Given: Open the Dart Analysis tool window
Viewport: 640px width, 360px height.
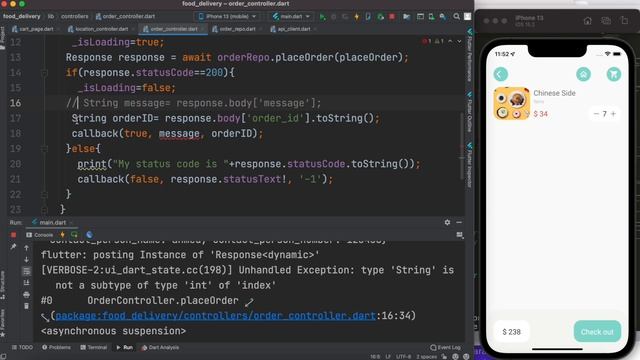Looking at the screenshot, I should 160,347.
